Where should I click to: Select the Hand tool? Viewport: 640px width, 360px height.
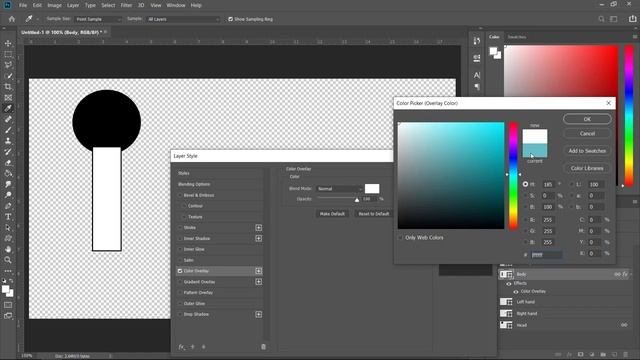click(8, 249)
